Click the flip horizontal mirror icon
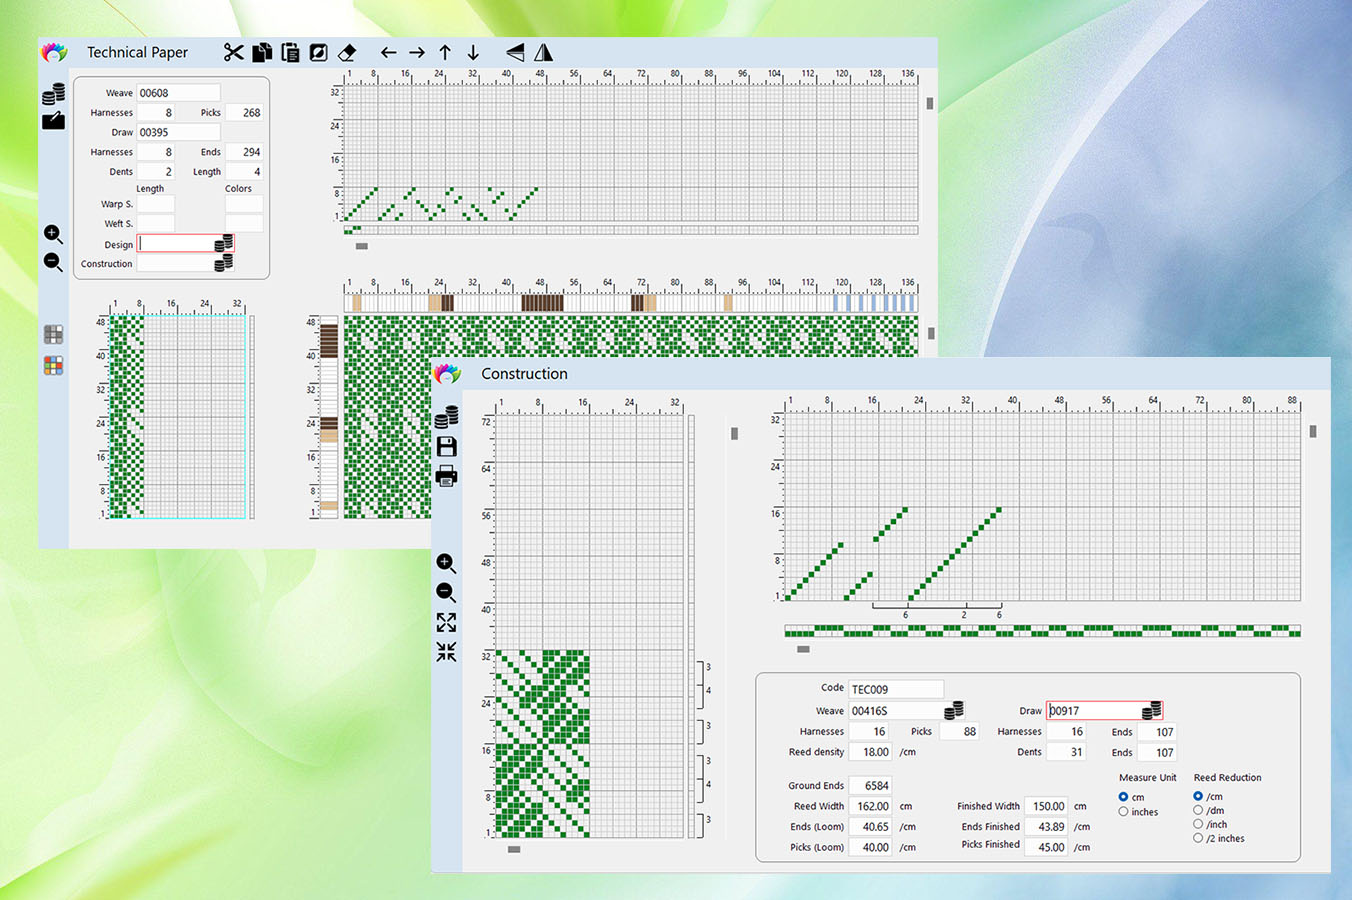The image size is (1352, 900). click(x=543, y=53)
